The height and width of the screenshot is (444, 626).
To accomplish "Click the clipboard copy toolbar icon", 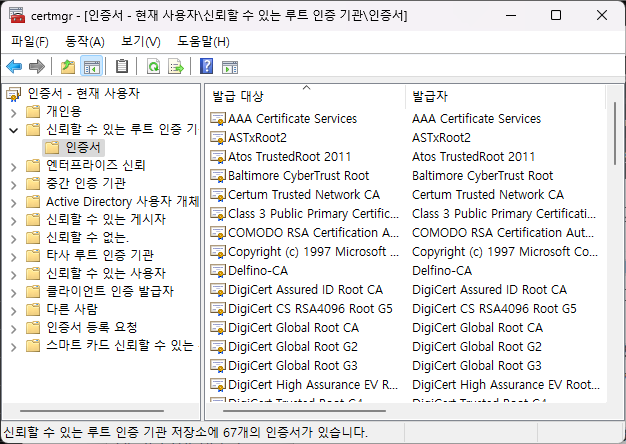I will pos(122,66).
